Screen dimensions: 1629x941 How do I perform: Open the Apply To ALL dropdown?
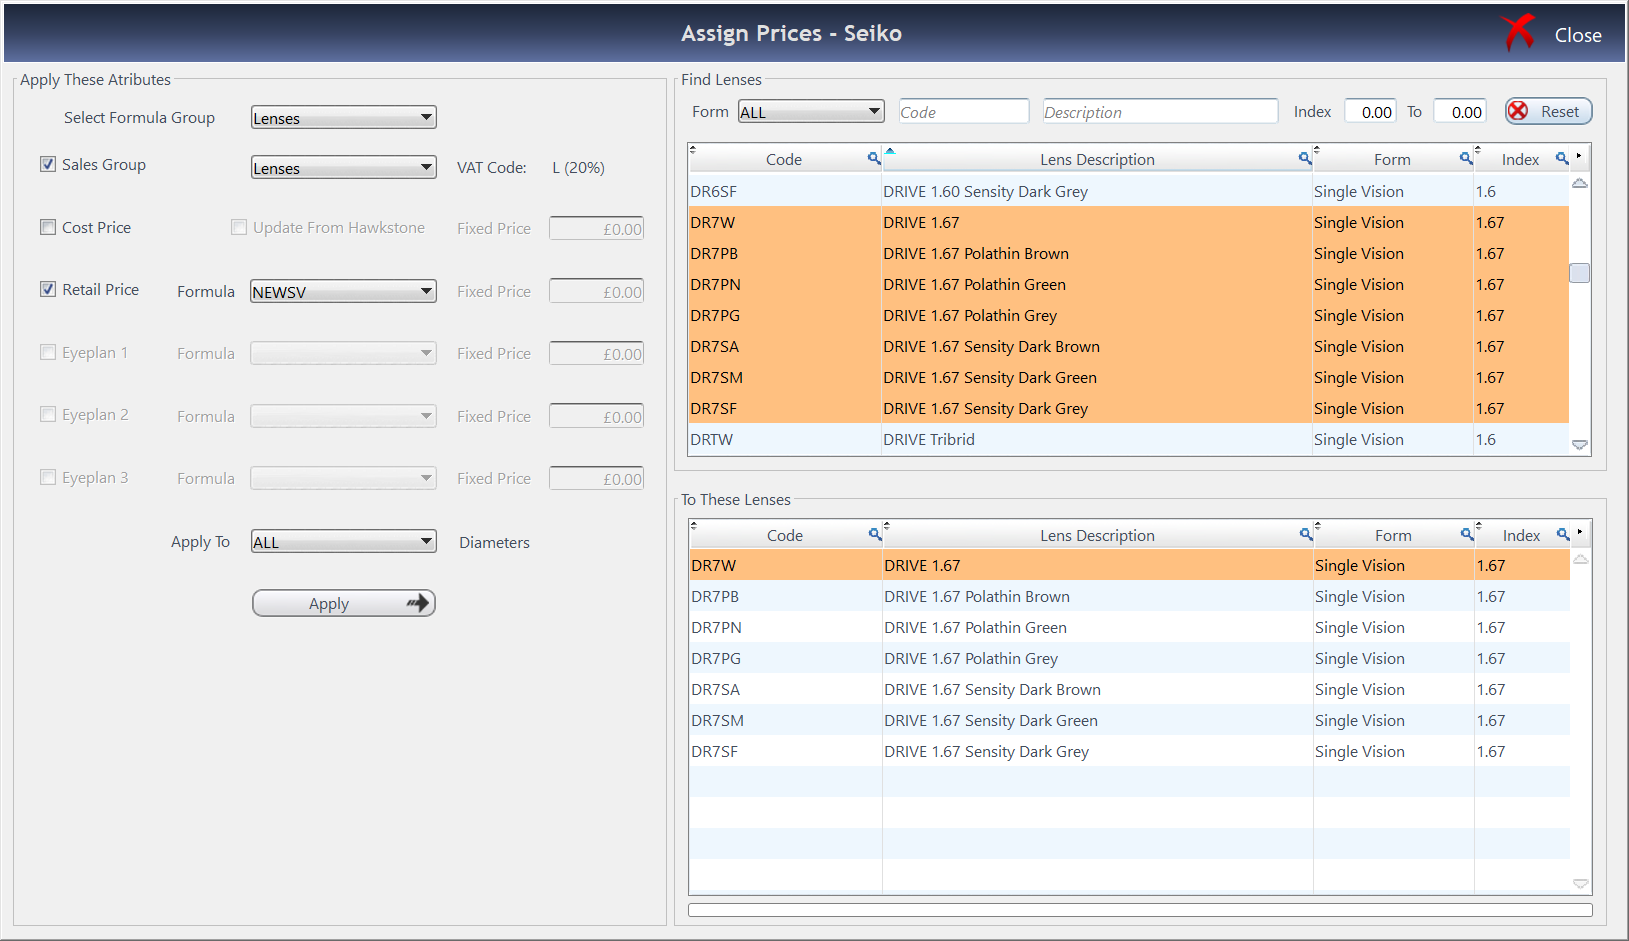pyautogui.click(x=343, y=541)
